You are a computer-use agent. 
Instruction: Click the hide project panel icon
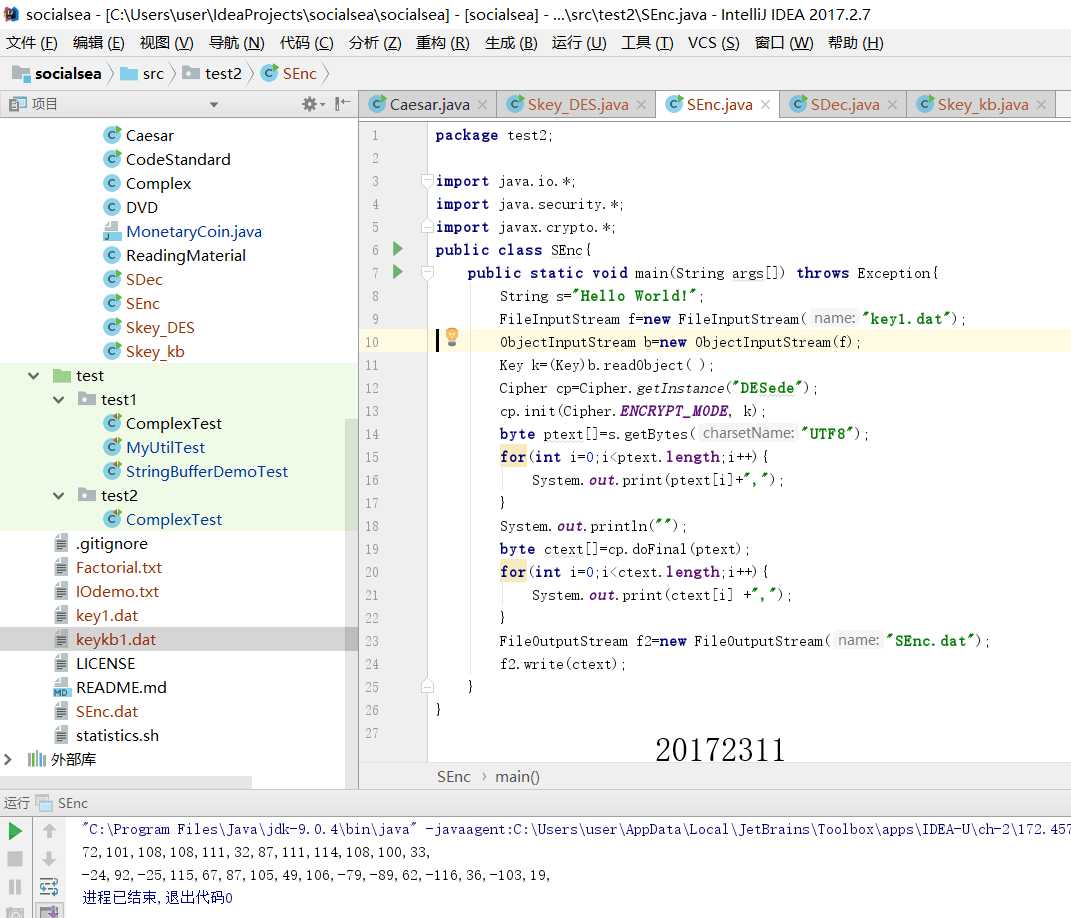[x=342, y=104]
